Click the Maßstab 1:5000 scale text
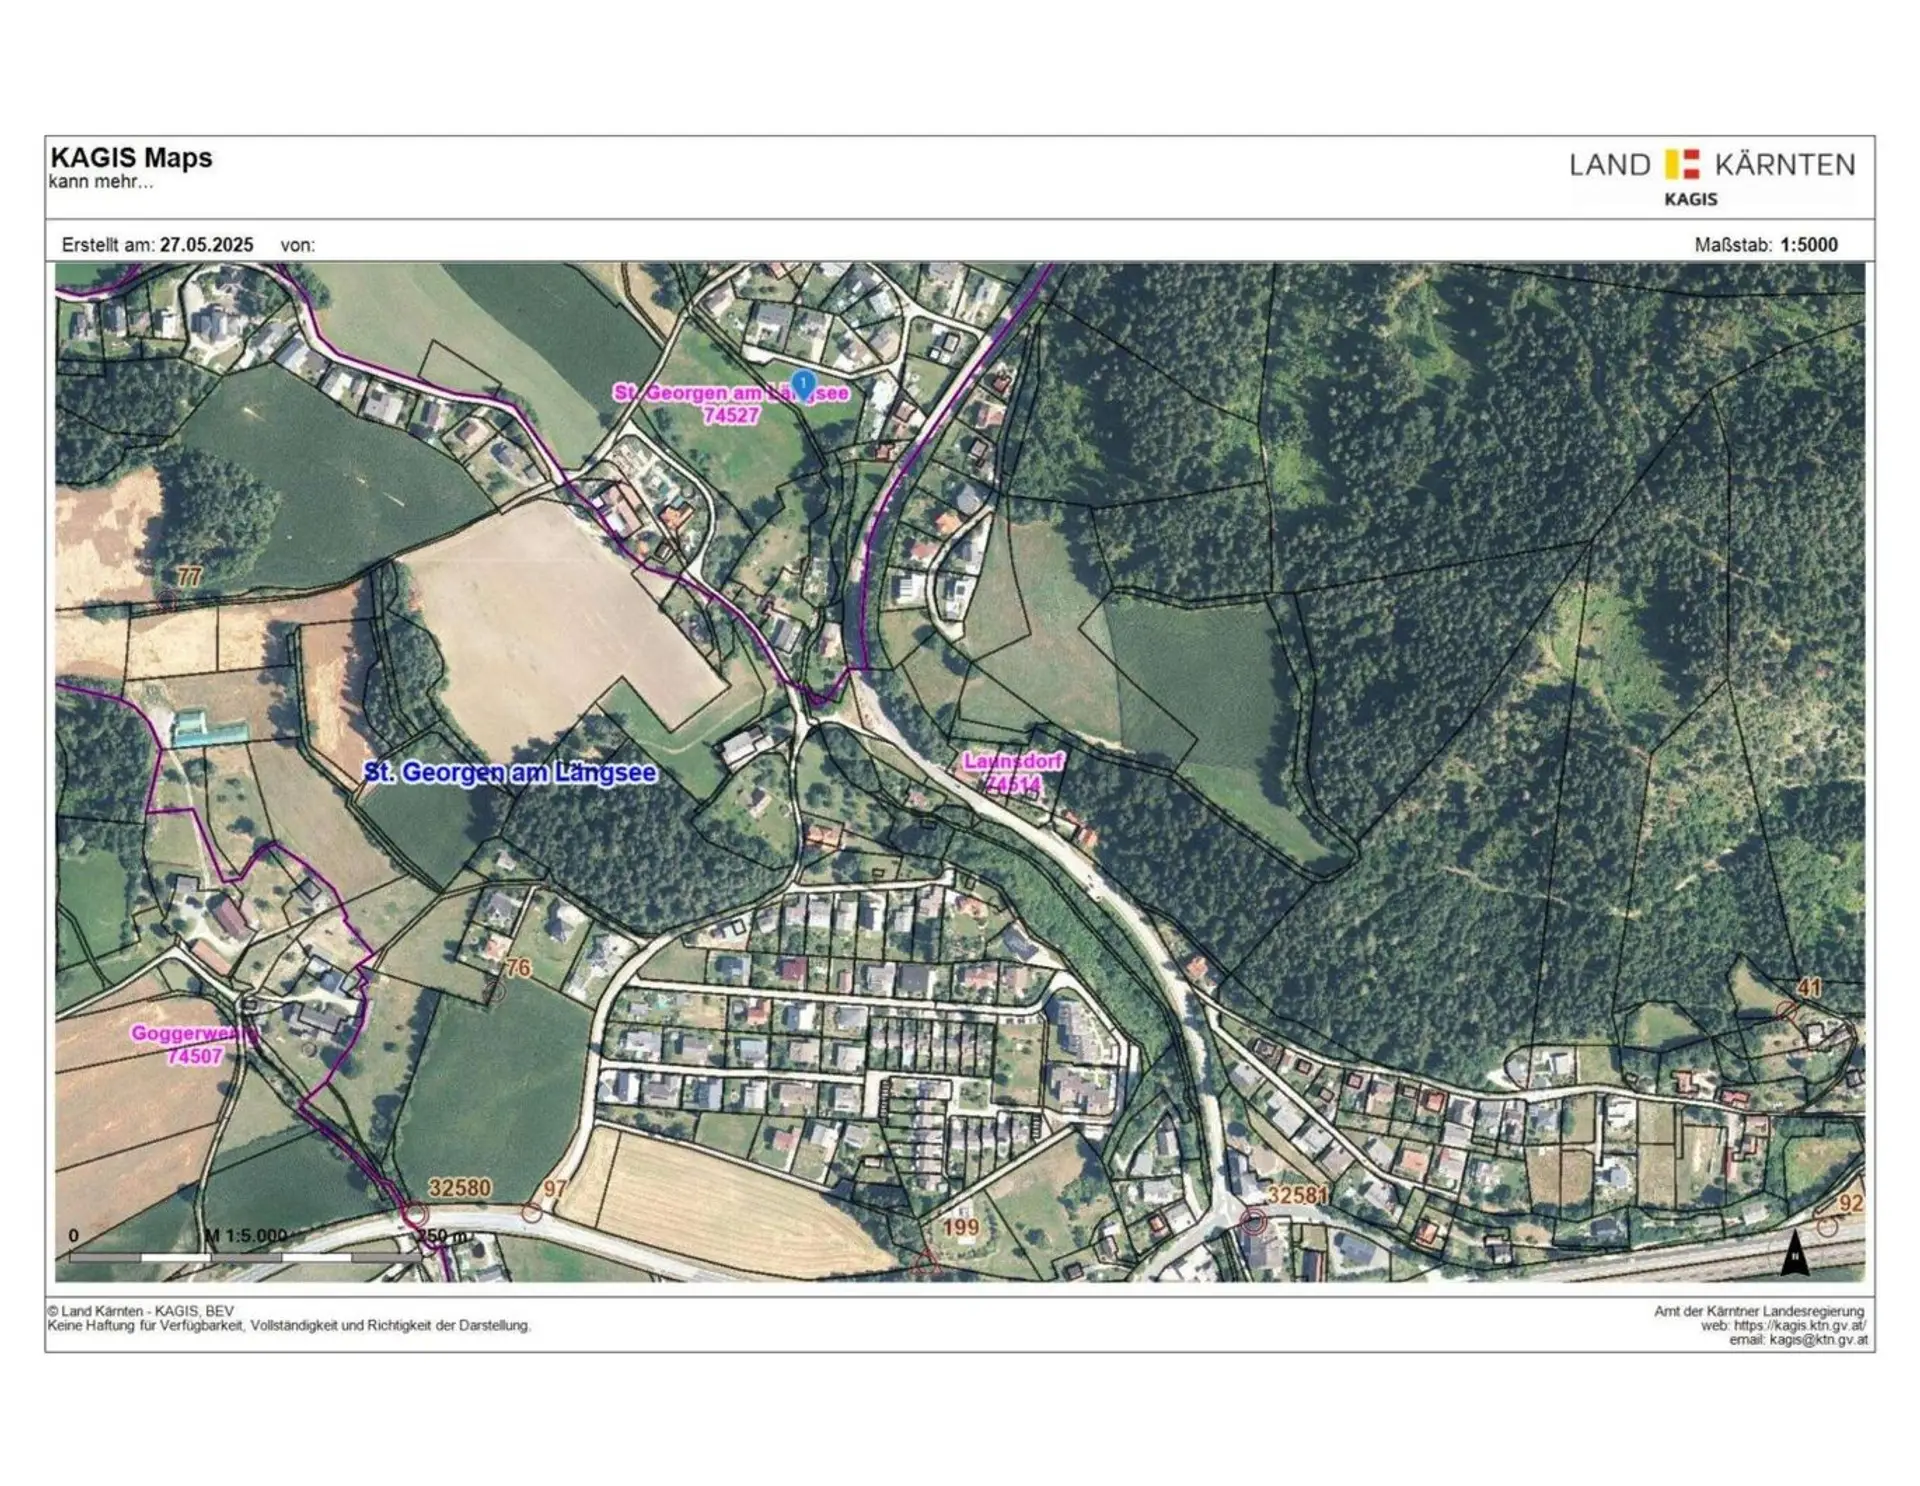The width and height of the screenshot is (1920, 1486). (x=1766, y=244)
